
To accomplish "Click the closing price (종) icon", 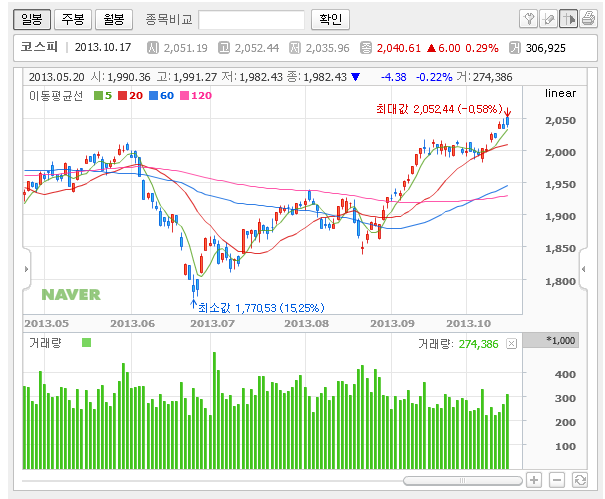I will (366, 48).
